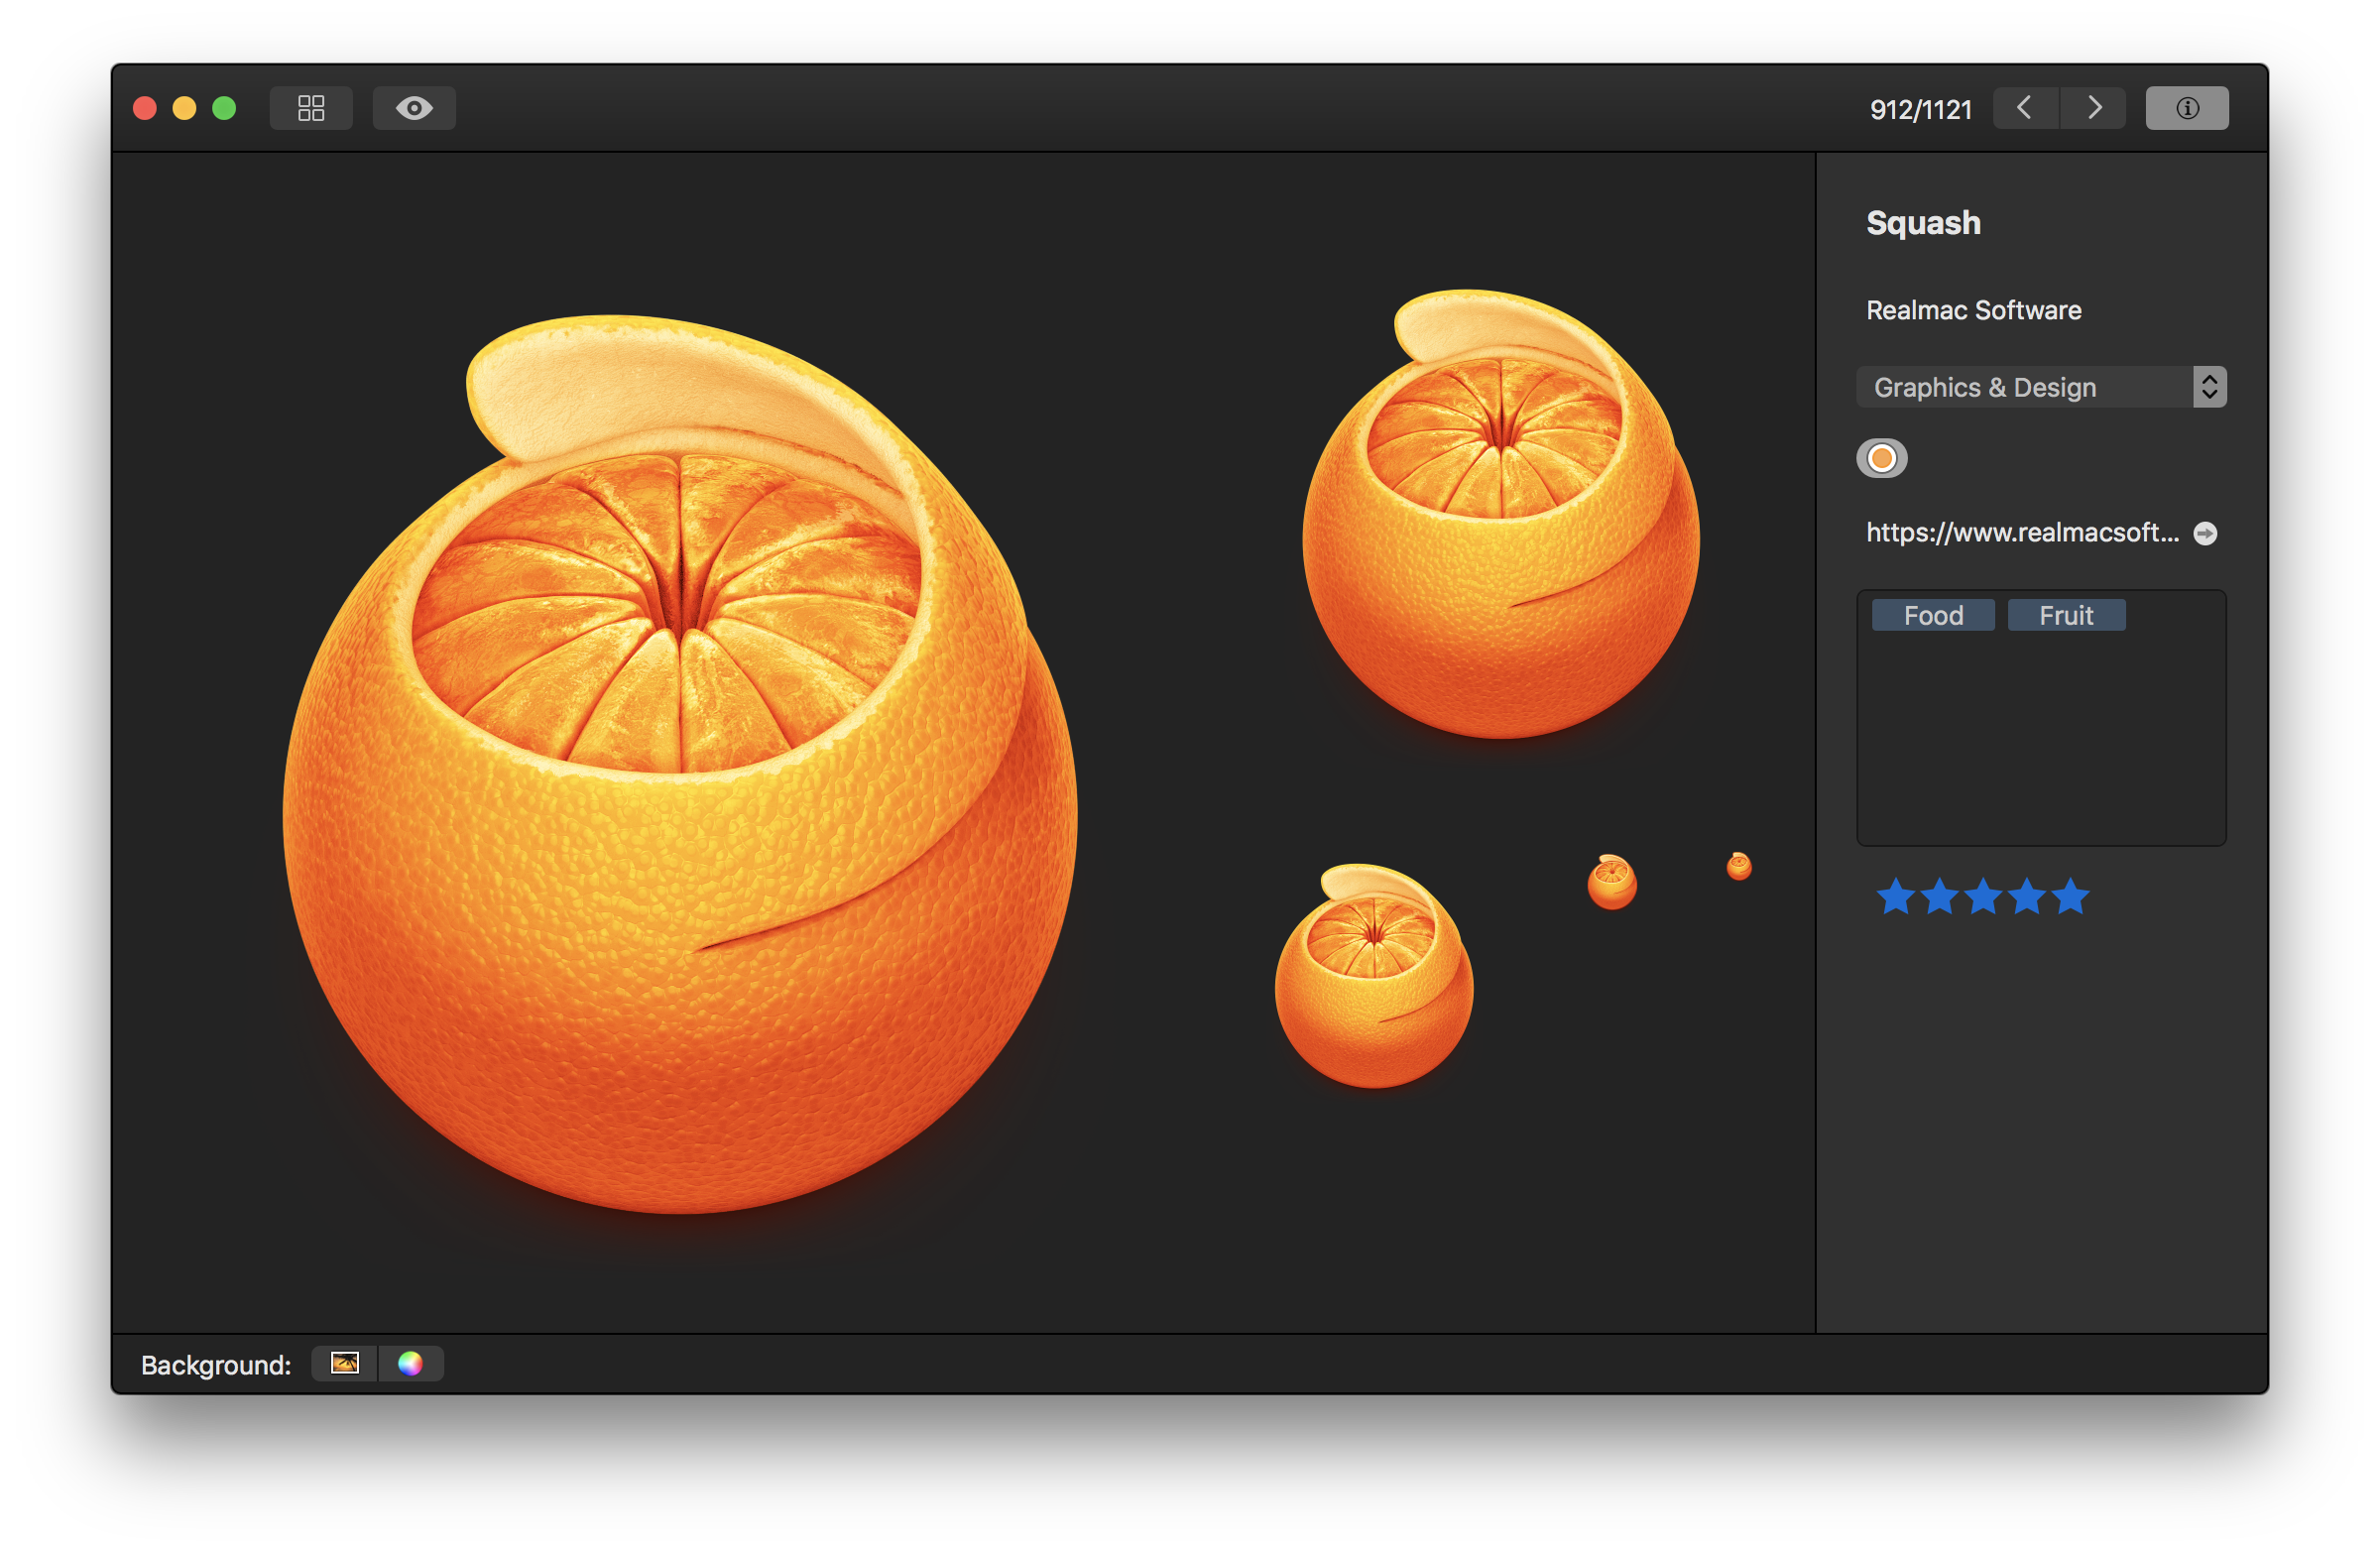The width and height of the screenshot is (2380, 1553).
Task: Open the Graphics & Design category dropdown
Action: point(2041,387)
